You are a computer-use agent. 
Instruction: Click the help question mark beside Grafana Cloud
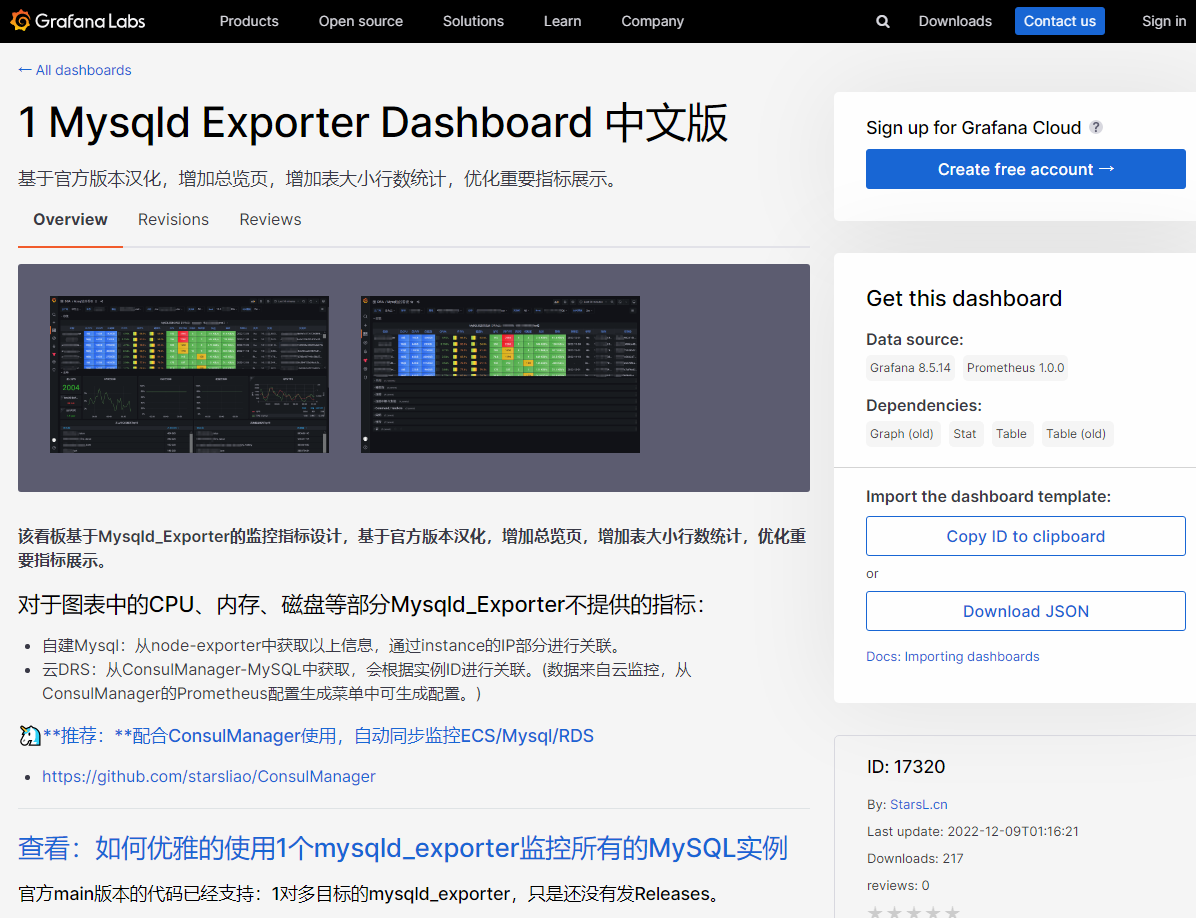tap(1096, 127)
